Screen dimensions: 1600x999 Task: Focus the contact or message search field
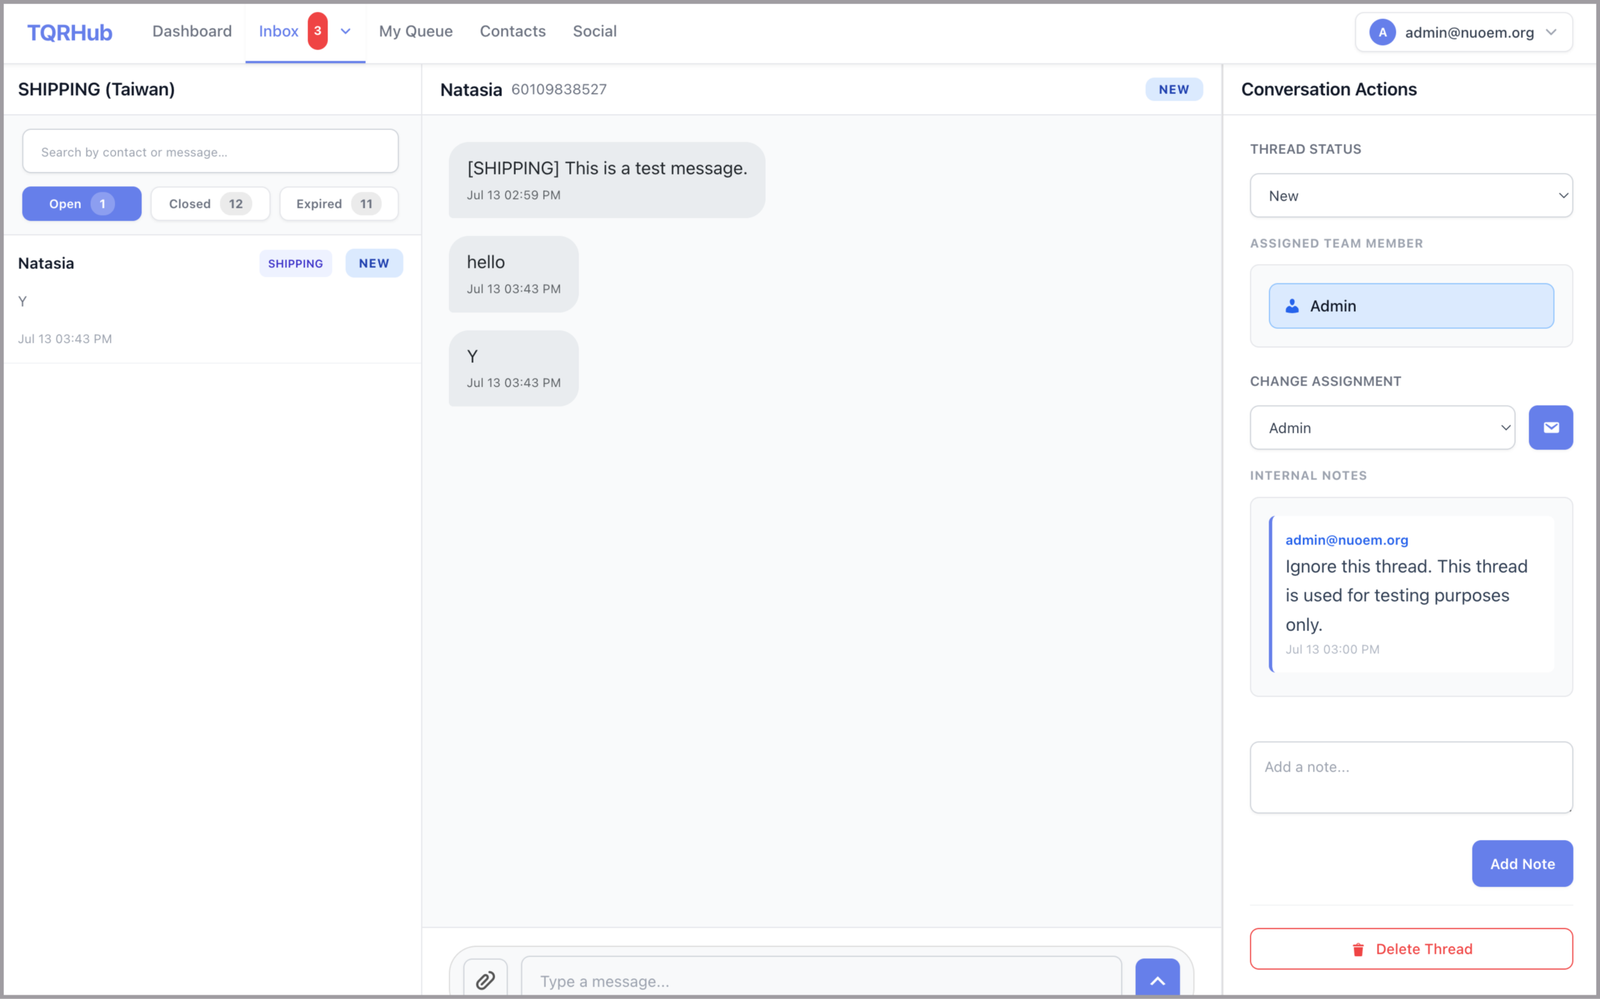(x=211, y=152)
